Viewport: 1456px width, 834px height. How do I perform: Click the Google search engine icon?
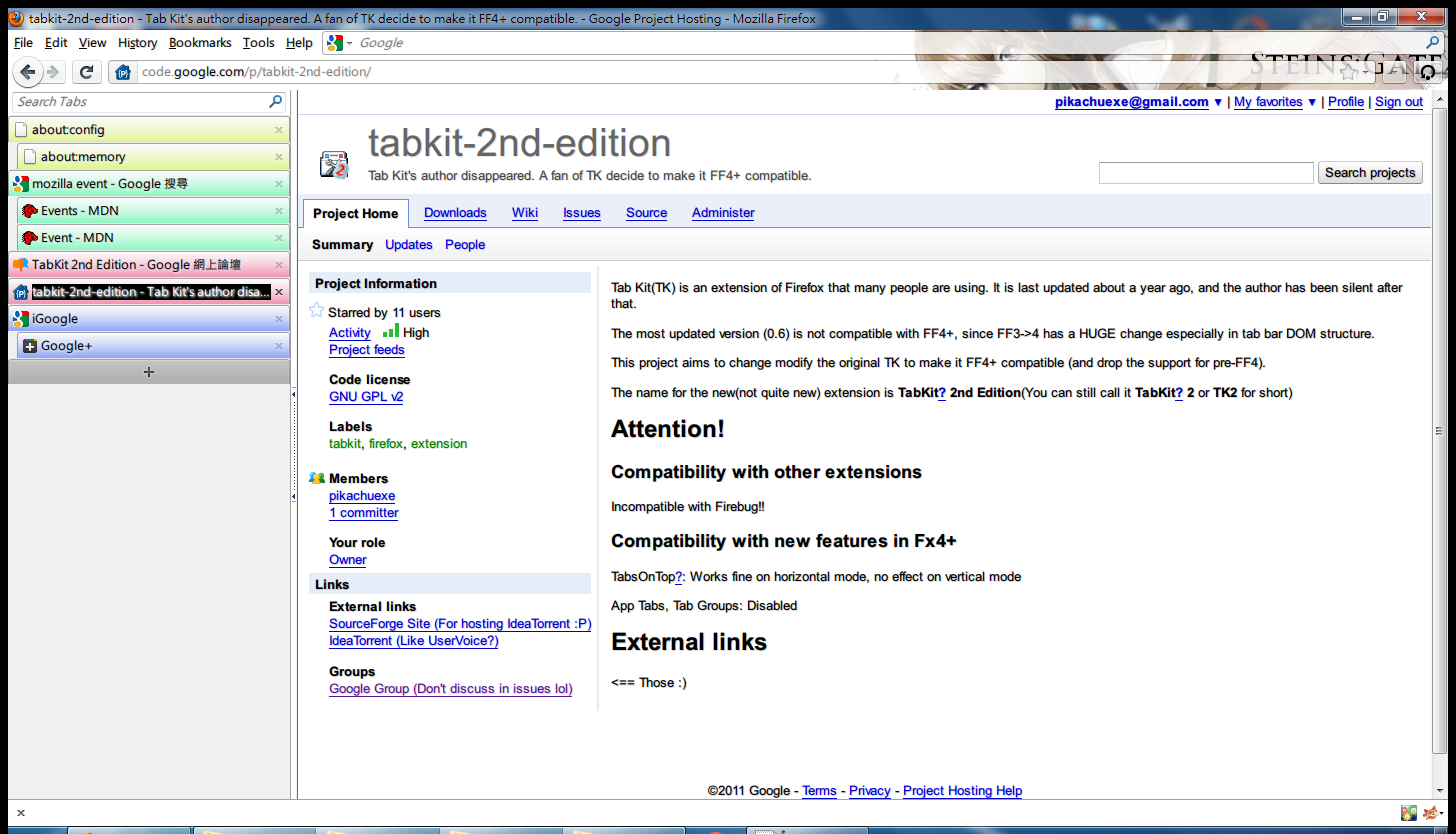334,43
